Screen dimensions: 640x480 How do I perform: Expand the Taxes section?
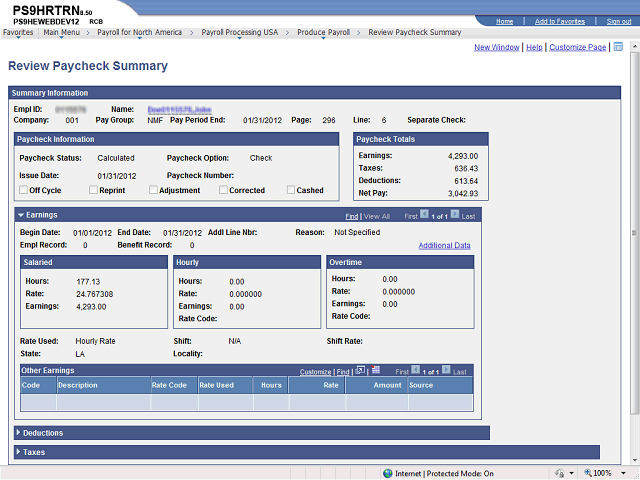18,451
